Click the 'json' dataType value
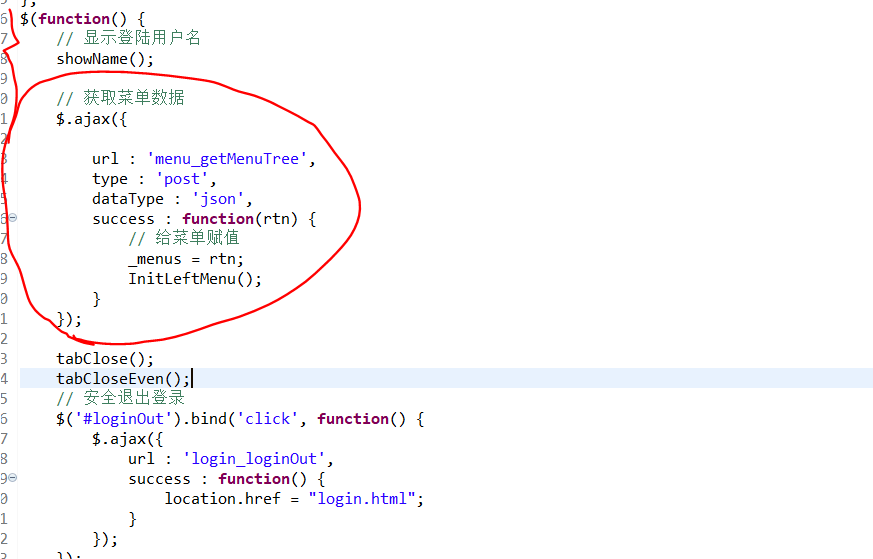This screenshot has height=559, width=873. point(218,199)
